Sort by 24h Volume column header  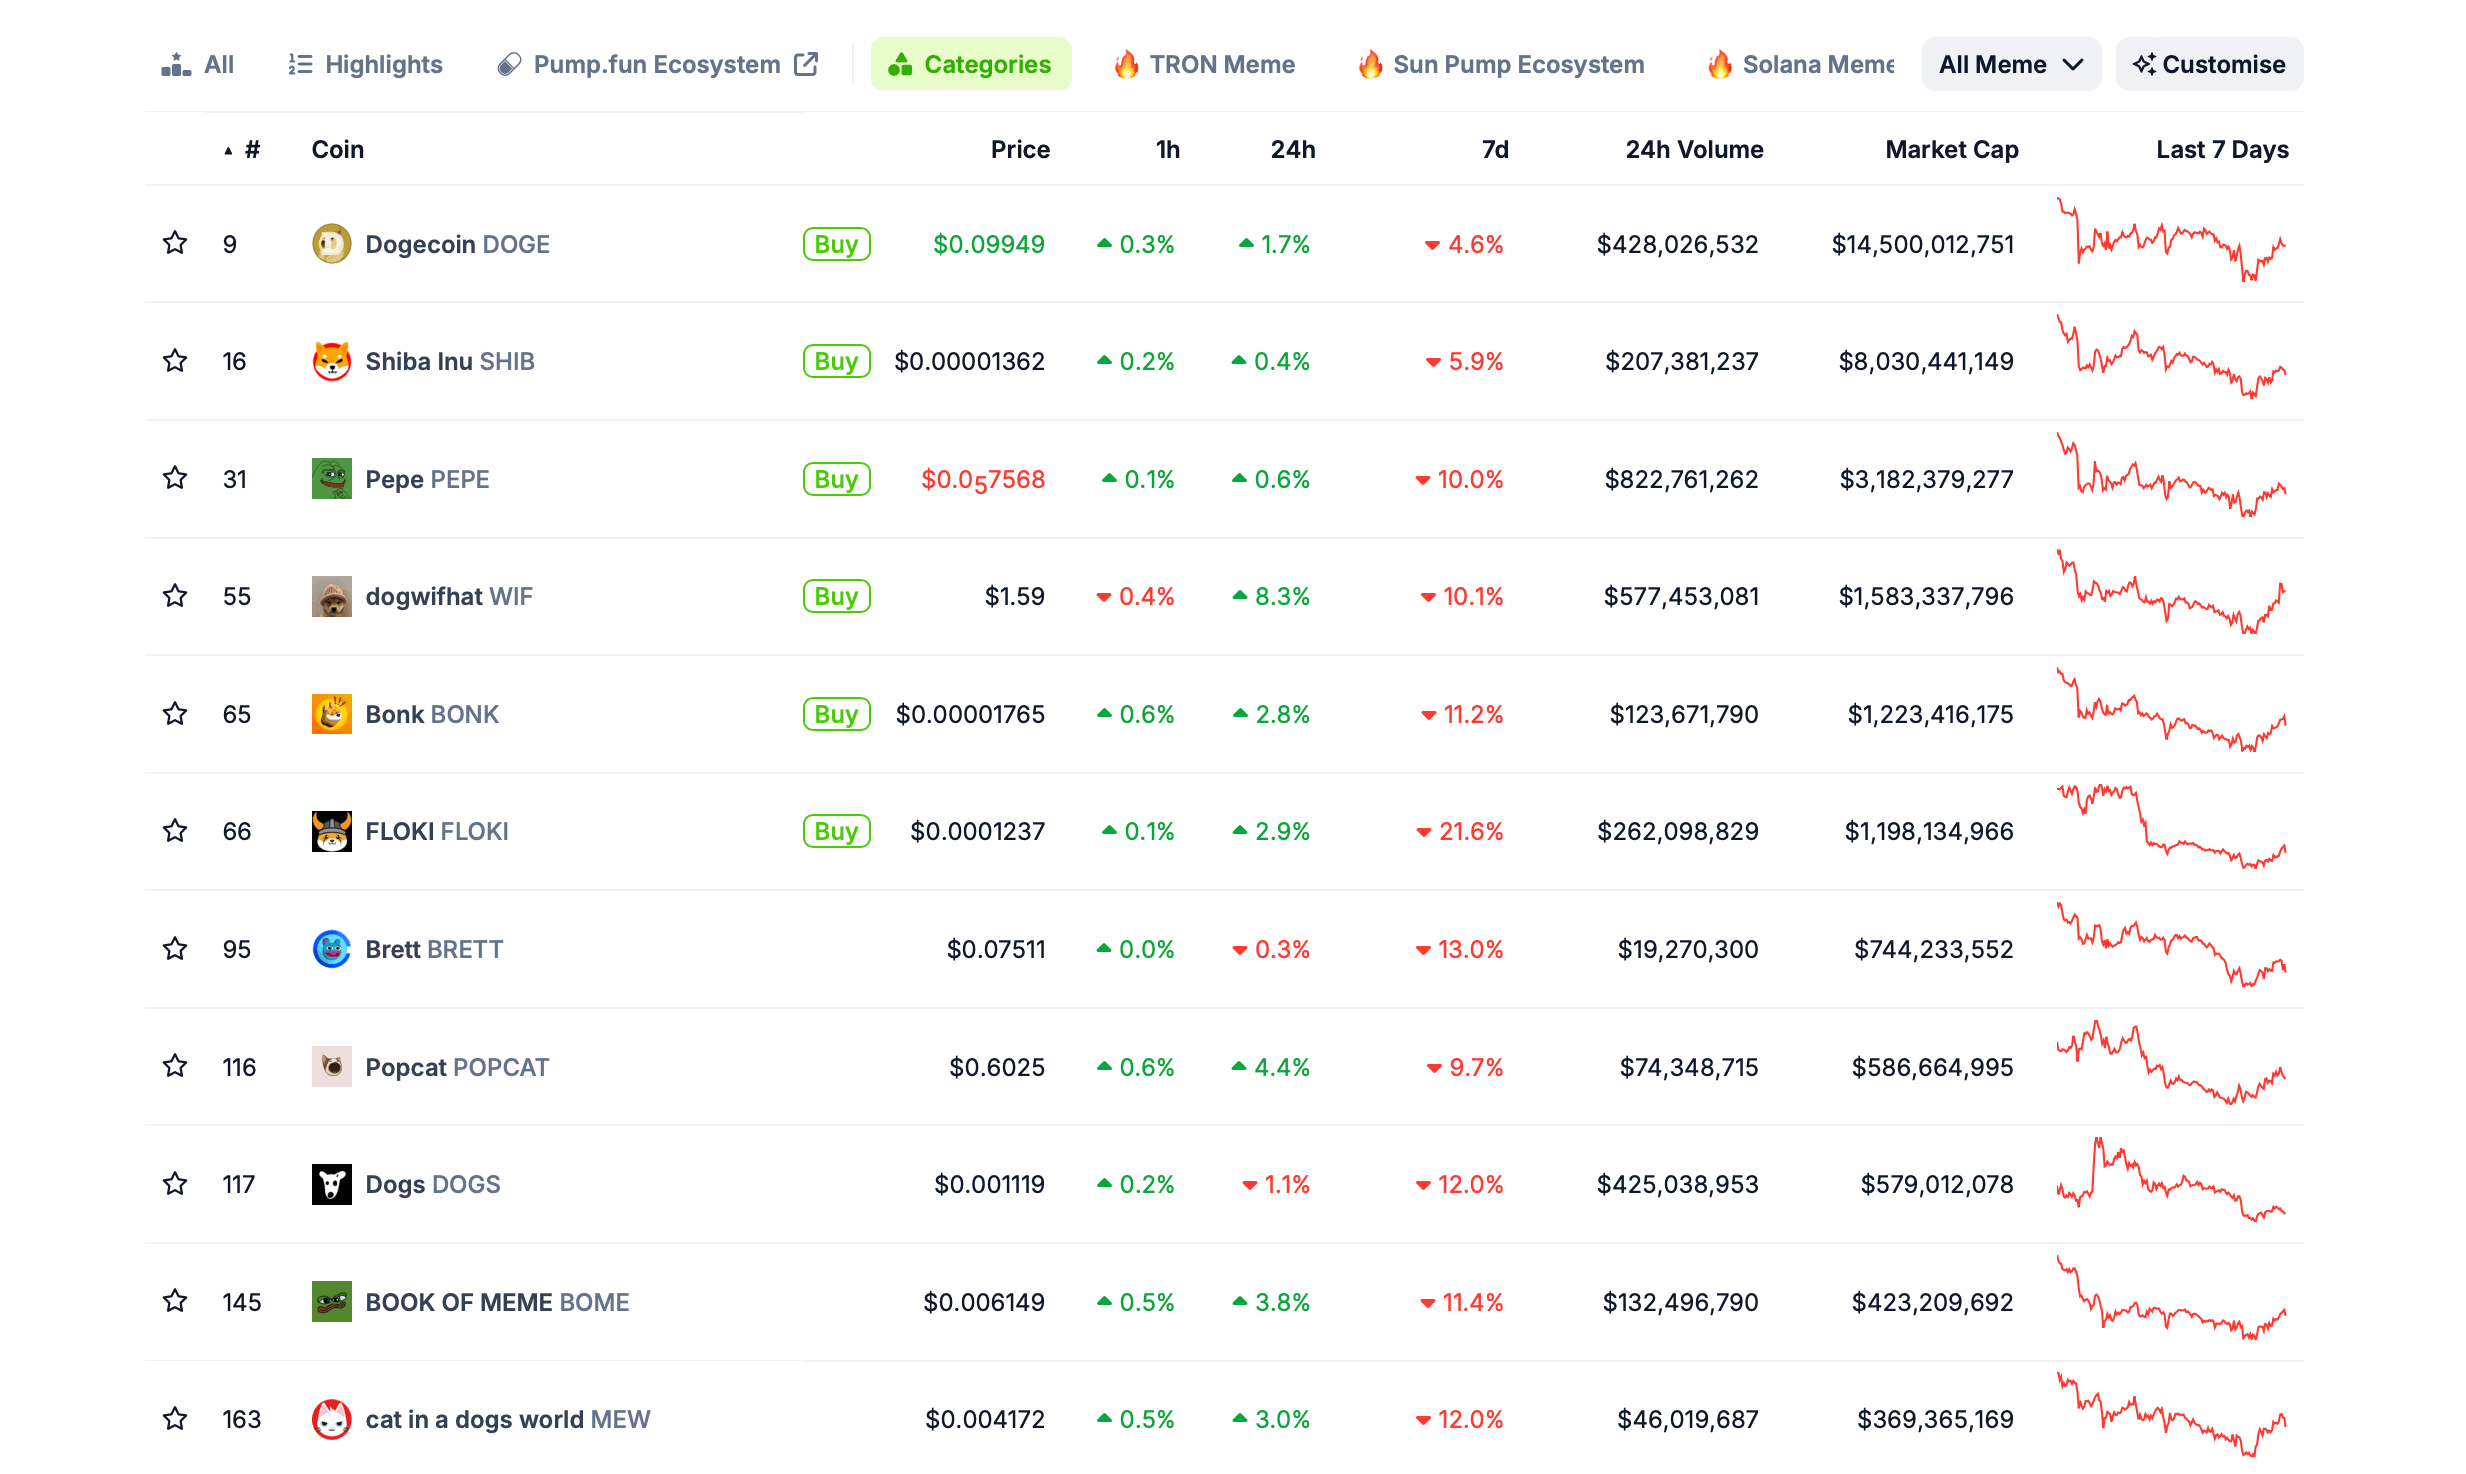click(1694, 150)
